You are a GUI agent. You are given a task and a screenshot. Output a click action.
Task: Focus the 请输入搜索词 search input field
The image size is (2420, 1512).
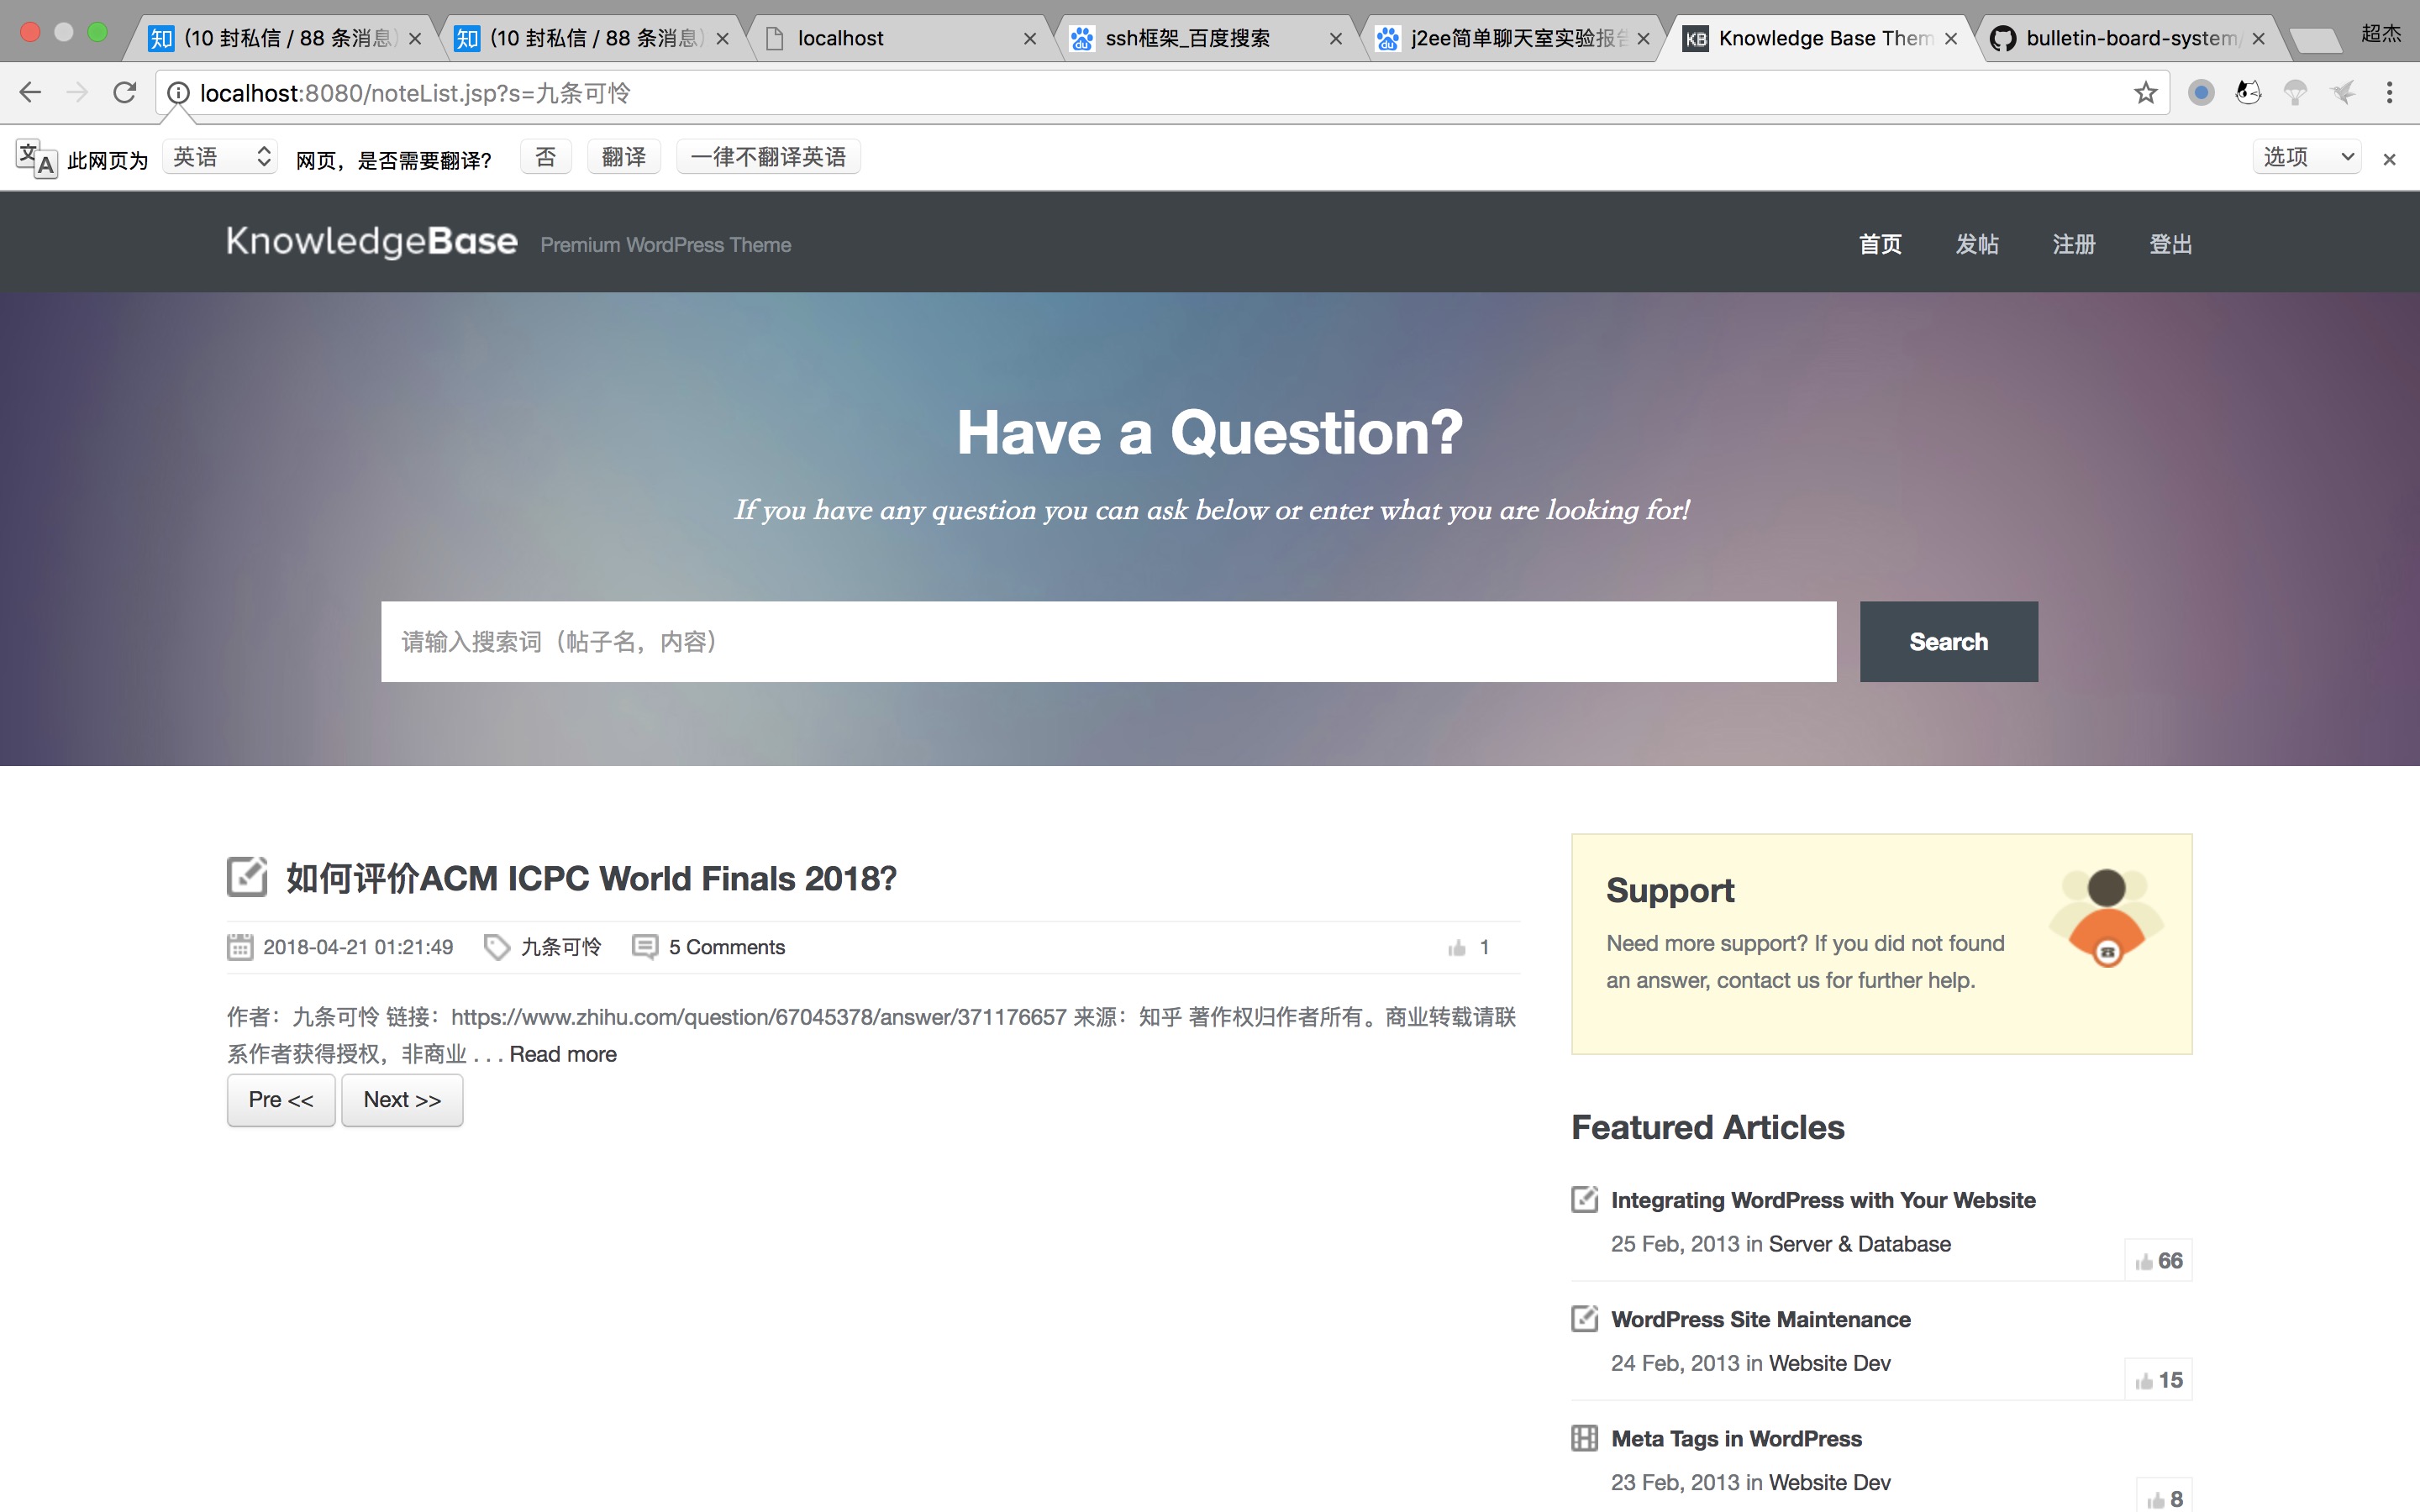pyautogui.click(x=1108, y=641)
